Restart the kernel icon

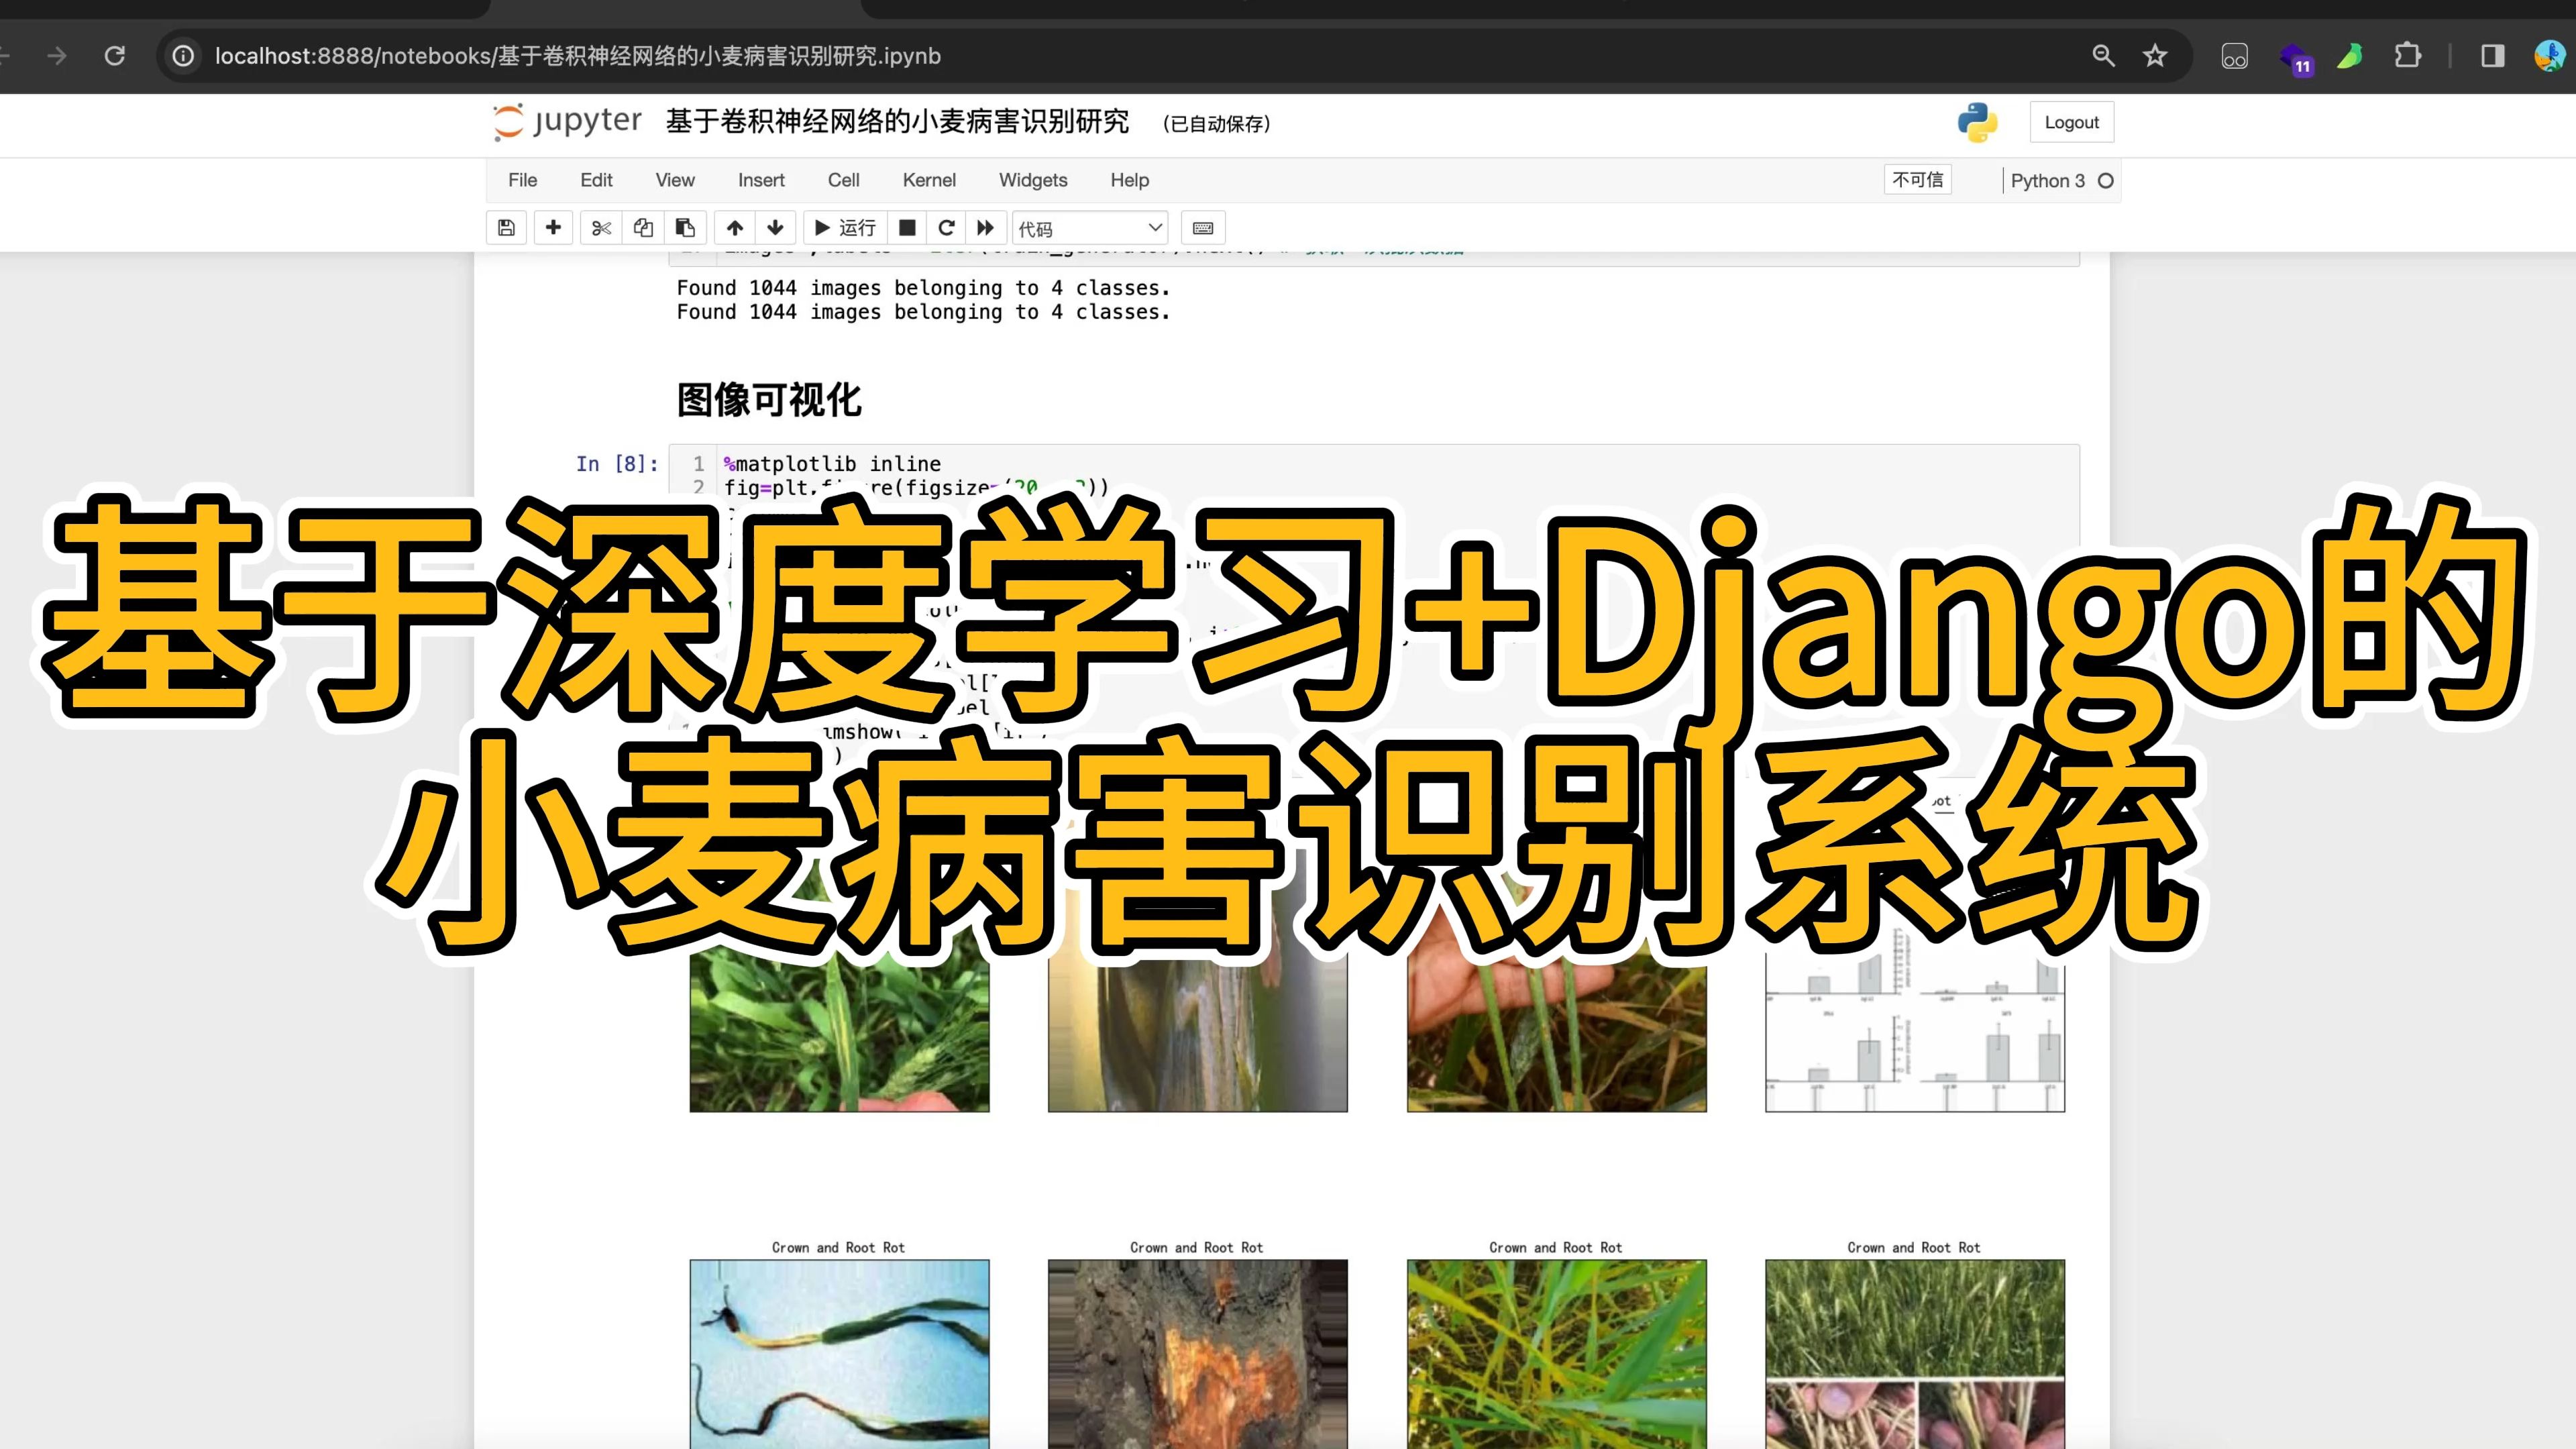coord(946,228)
